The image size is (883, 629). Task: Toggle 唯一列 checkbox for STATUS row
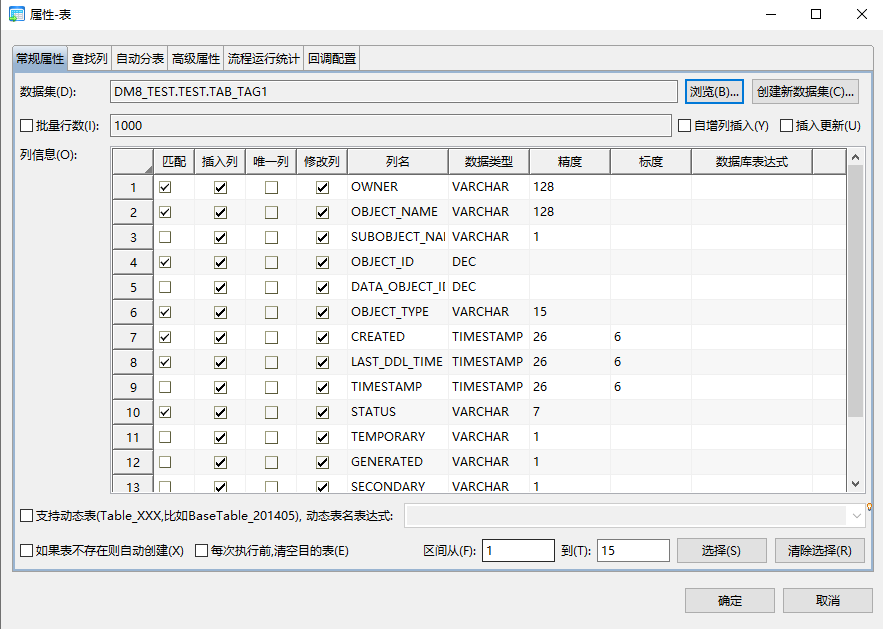click(271, 412)
